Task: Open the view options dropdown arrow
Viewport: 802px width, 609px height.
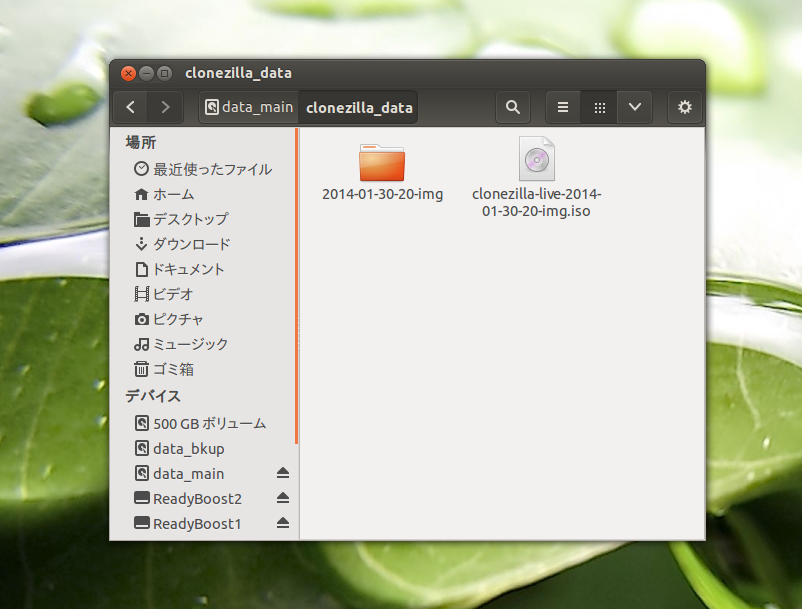Action: 635,107
